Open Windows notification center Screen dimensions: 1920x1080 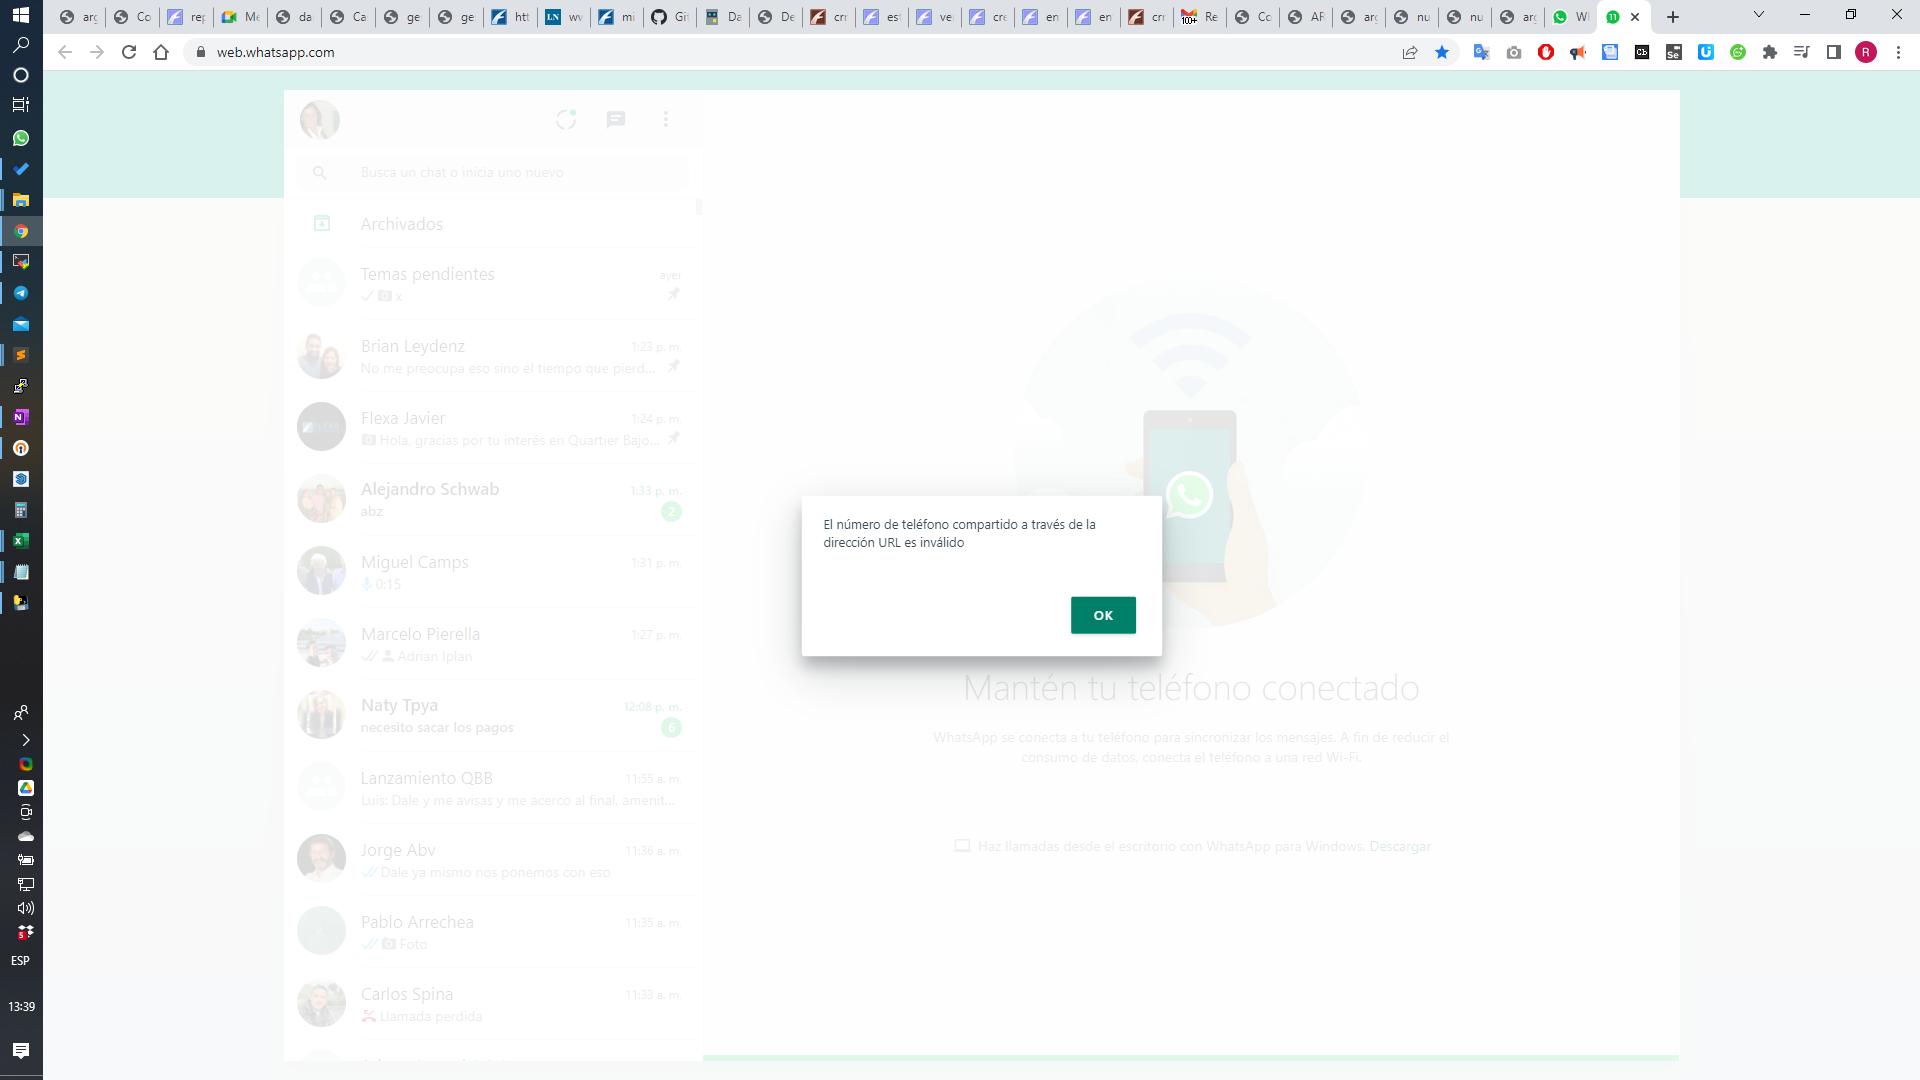pyautogui.click(x=21, y=1050)
